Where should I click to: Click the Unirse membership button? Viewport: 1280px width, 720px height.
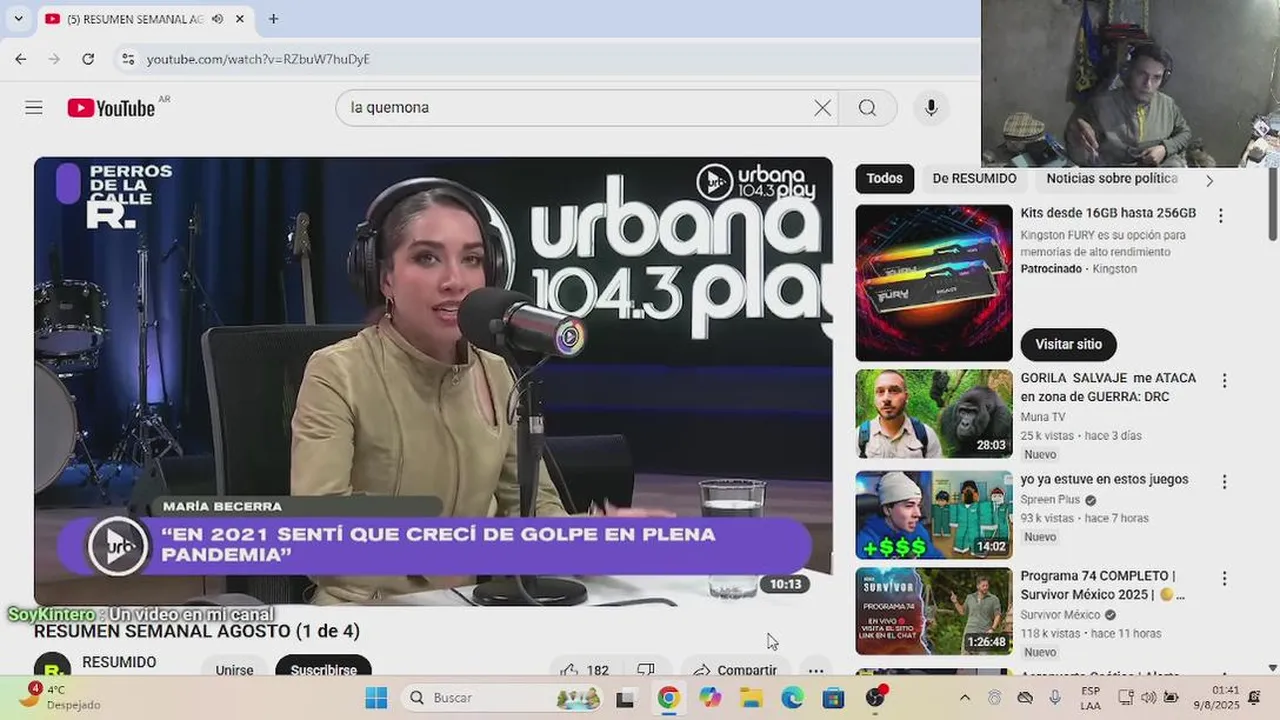click(x=234, y=670)
